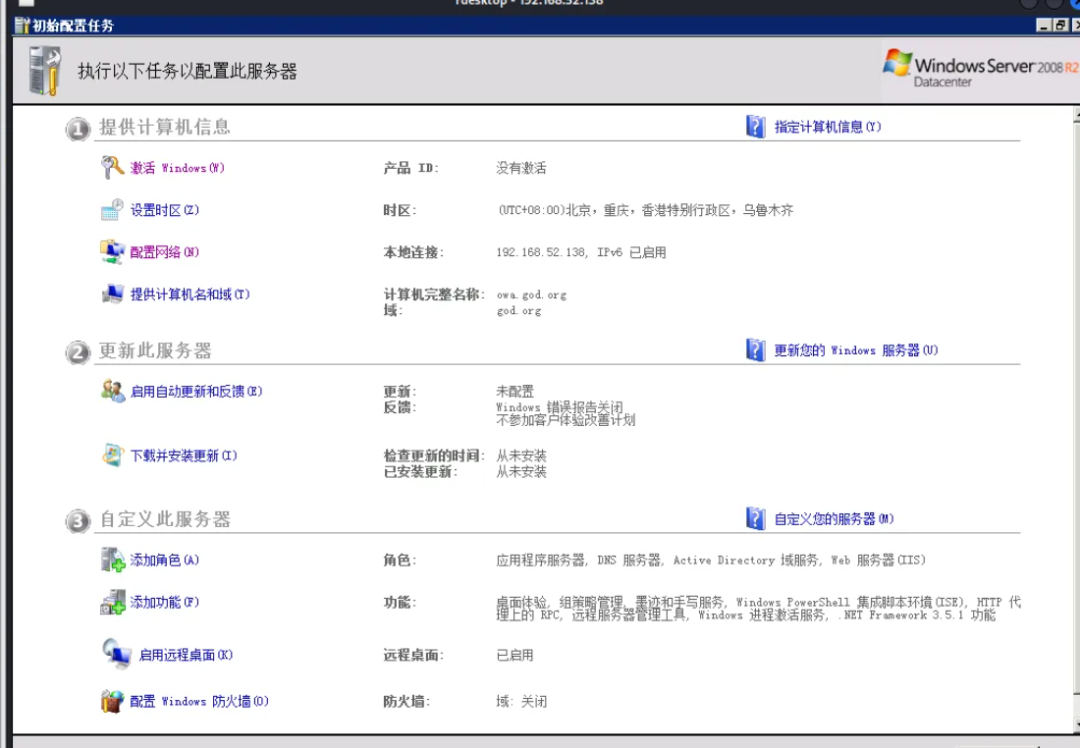Image resolution: width=1080 pixels, height=748 pixels.
Task: Click the help icon beside 指定计算机信息
Action: point(756,127)
